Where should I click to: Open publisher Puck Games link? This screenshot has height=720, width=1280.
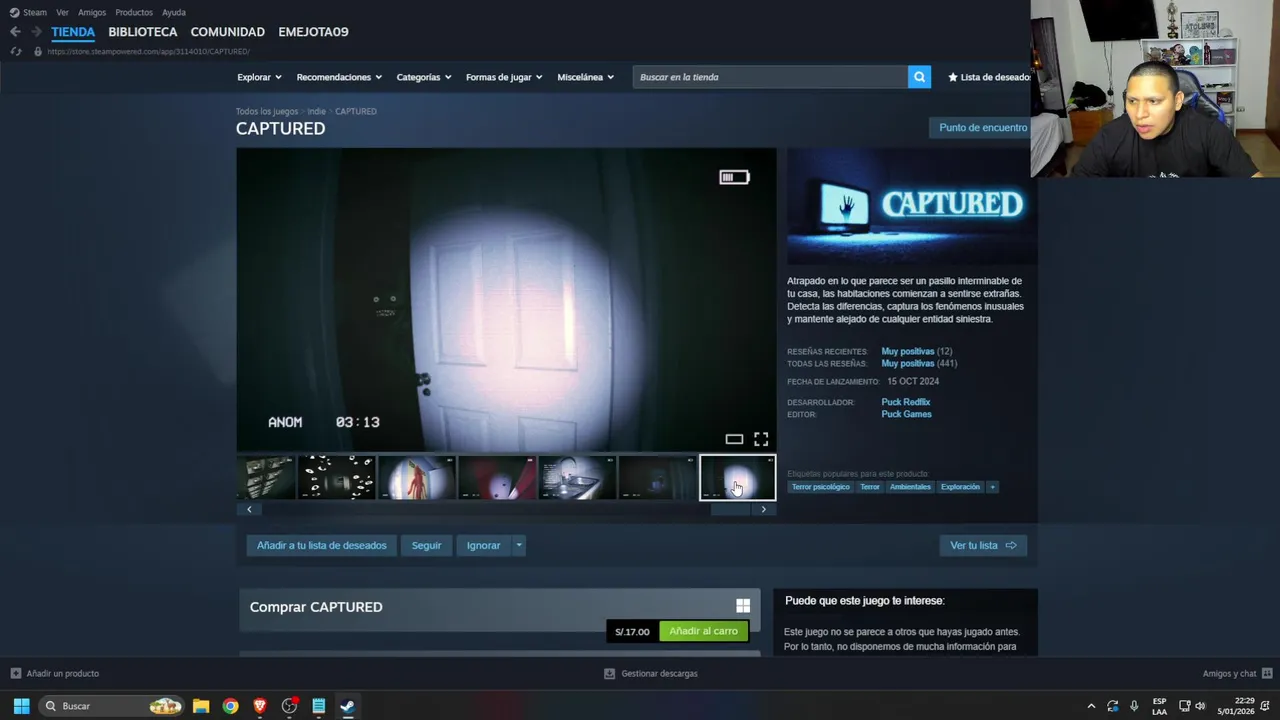[x=906, y=414]
